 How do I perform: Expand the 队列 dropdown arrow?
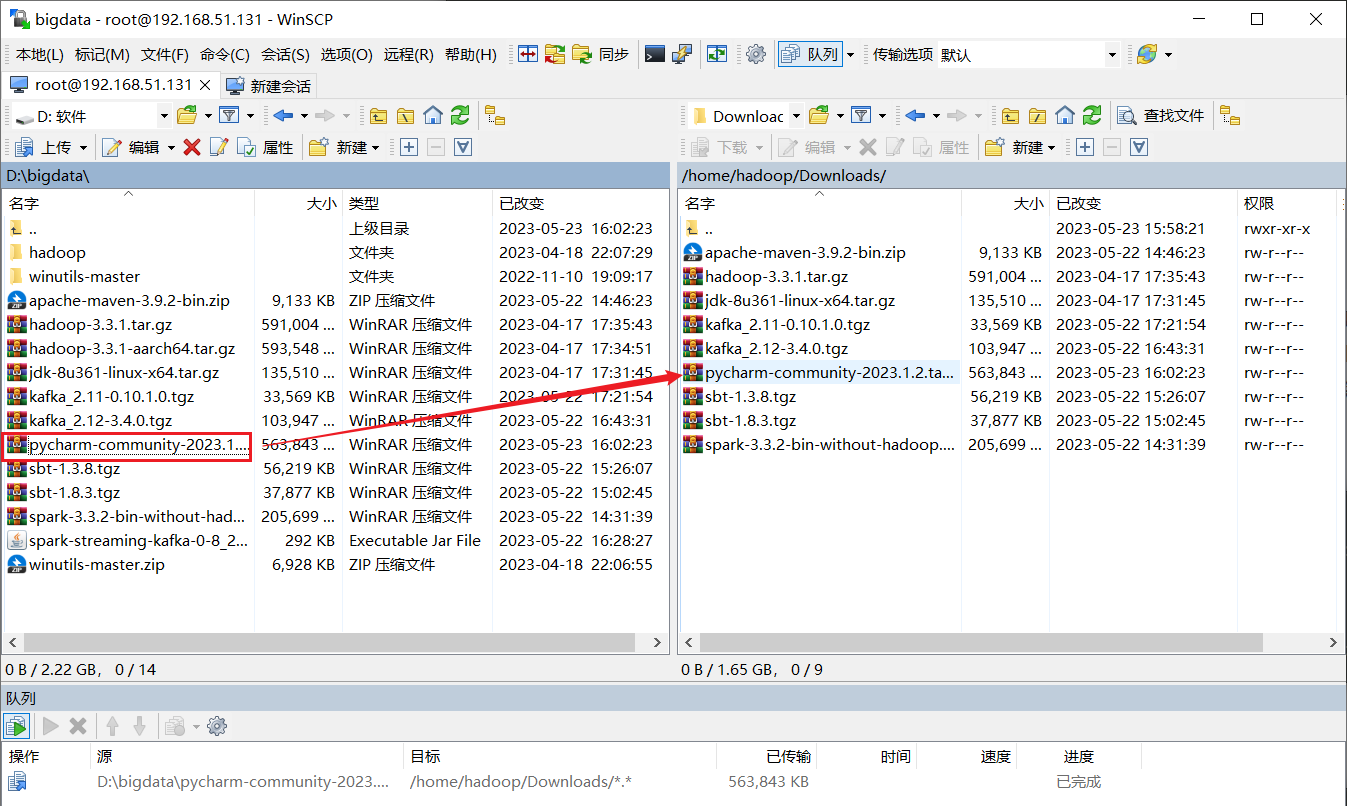(850, 55)
